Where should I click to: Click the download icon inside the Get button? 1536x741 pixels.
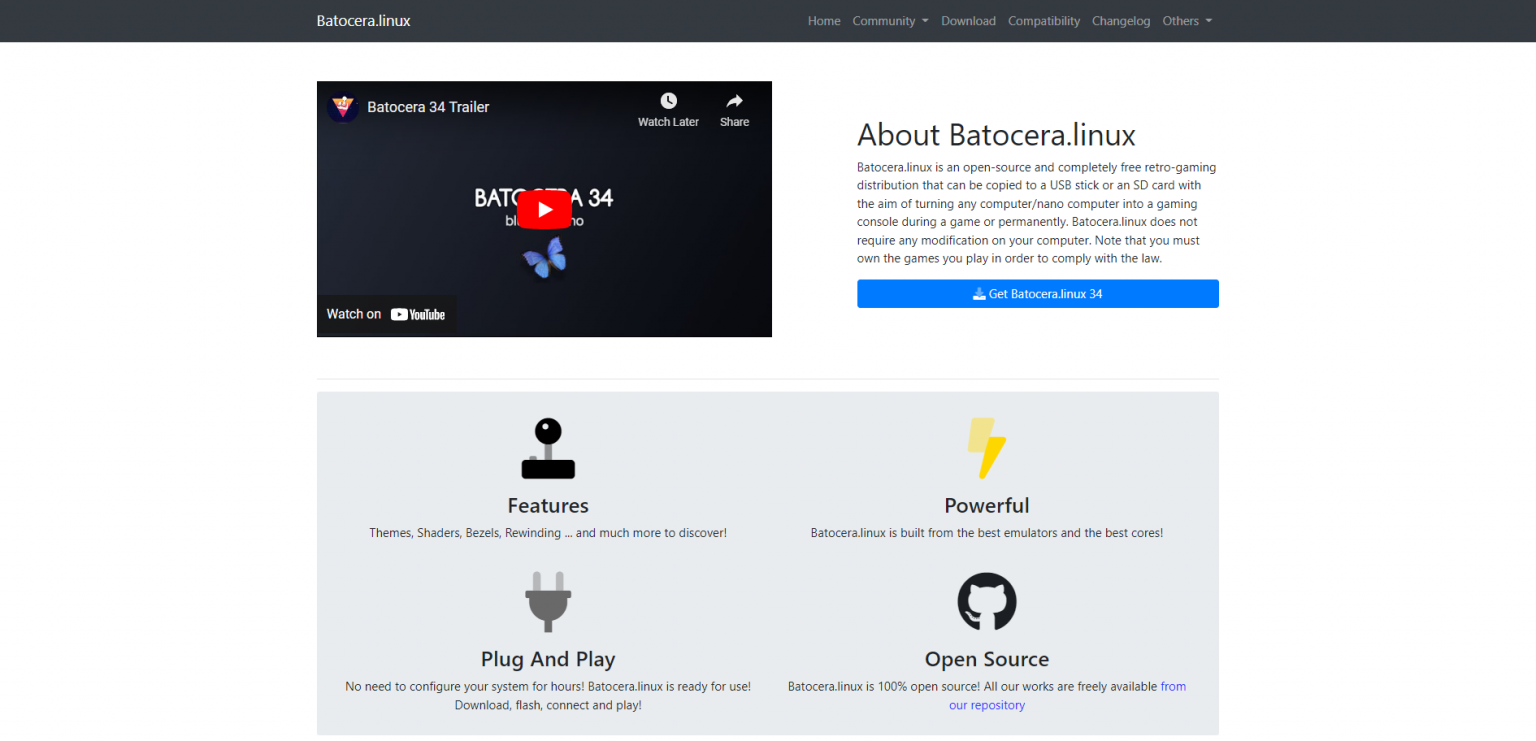point(978,293)
